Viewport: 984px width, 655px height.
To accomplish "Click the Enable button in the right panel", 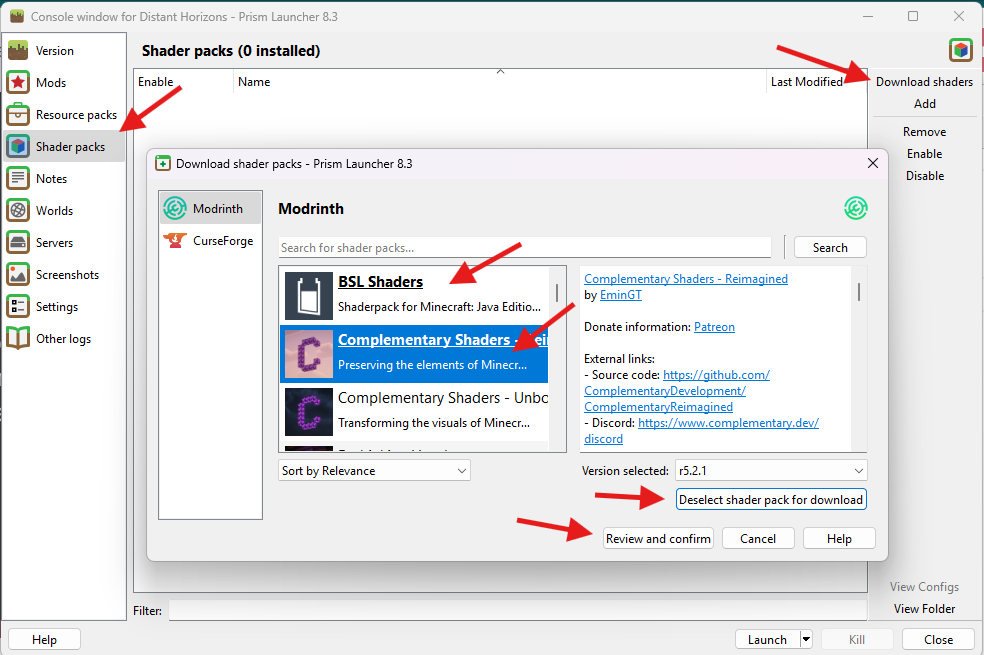I will click(924, 154).
